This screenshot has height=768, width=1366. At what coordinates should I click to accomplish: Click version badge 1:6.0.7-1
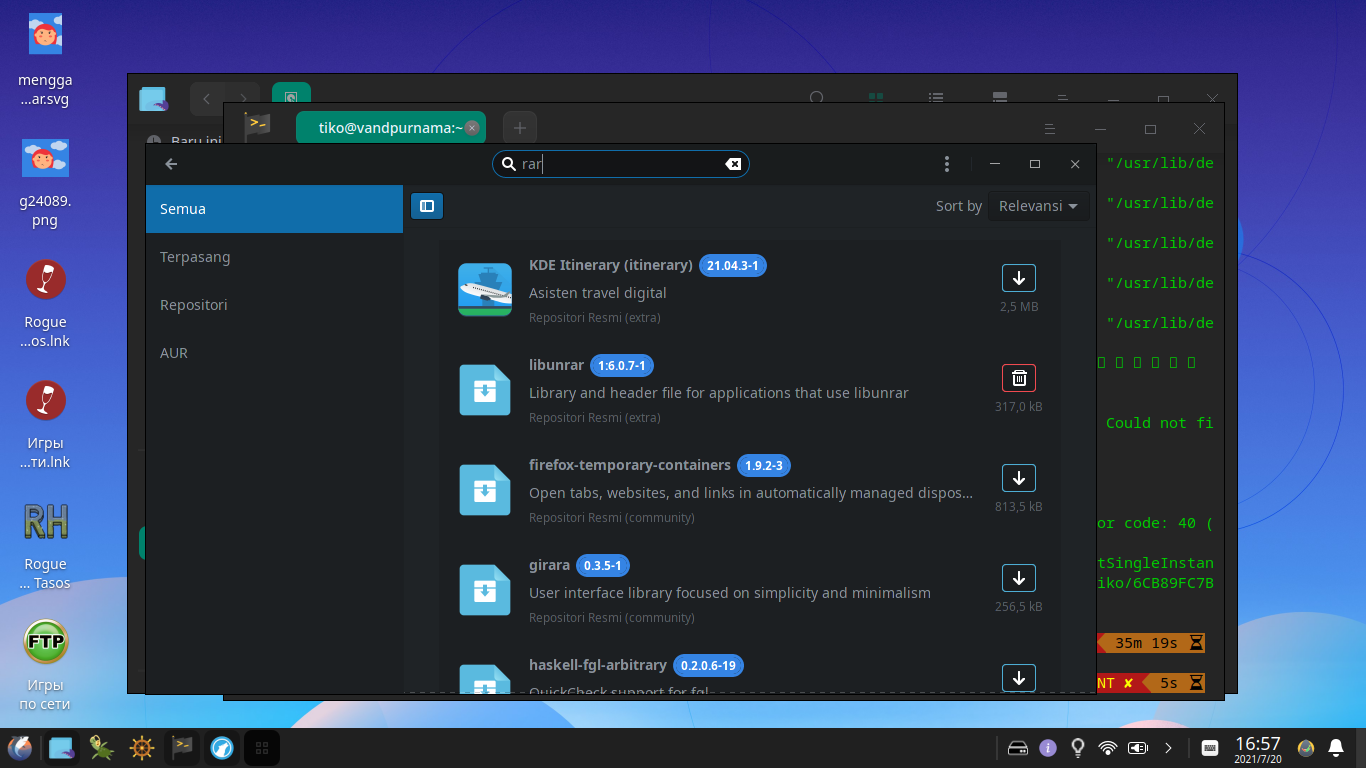coord(622,366)
